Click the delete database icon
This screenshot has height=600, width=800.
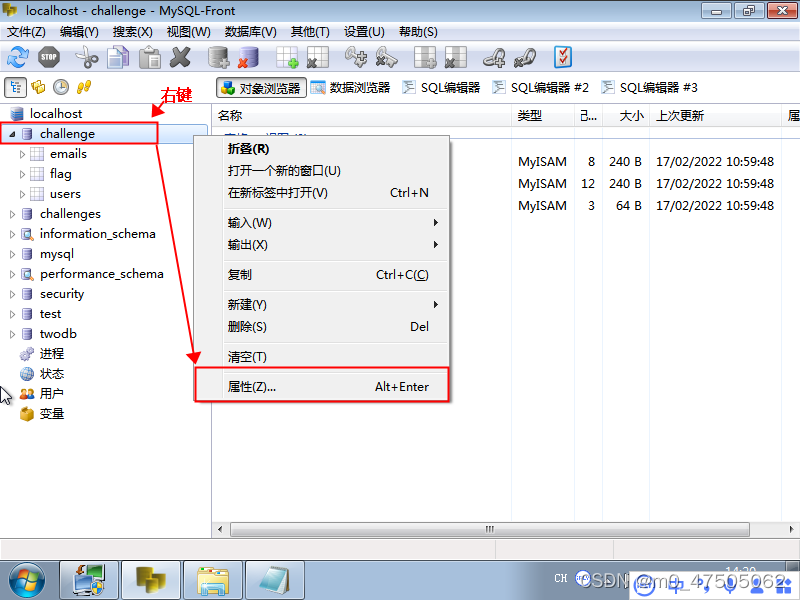249,57
